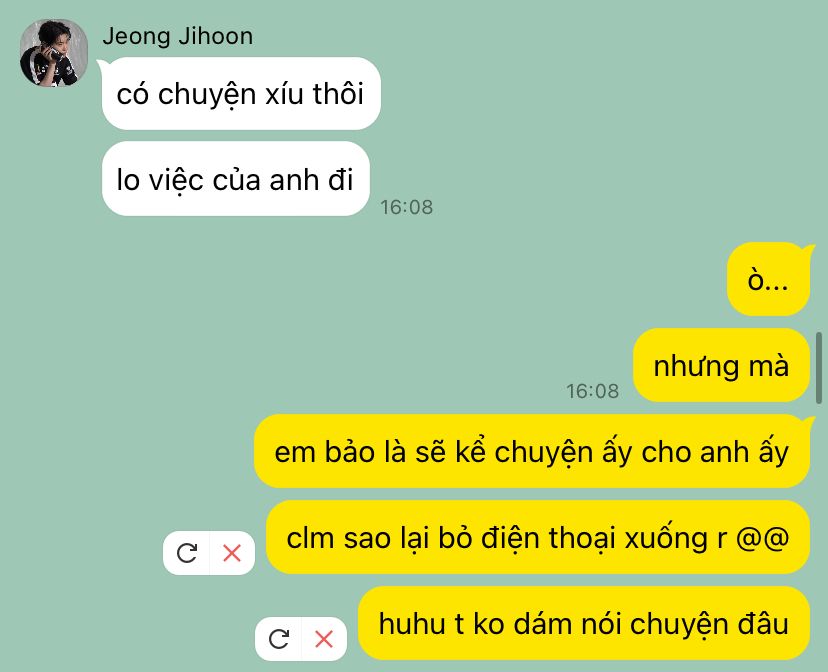Click the chat scrollbar thumb
Image resolution: width=828 pixels, height=672 pixels.
click(x=819, y=368)
